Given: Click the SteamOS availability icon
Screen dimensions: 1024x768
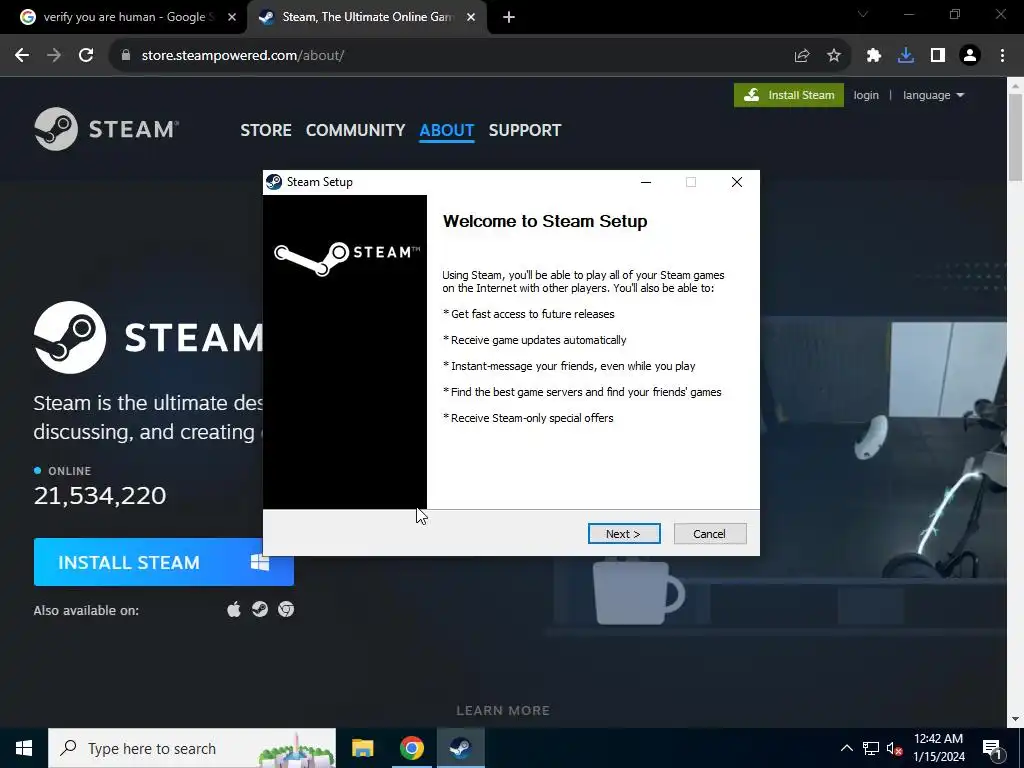Looking at the screenshot, I should [260, 609].
